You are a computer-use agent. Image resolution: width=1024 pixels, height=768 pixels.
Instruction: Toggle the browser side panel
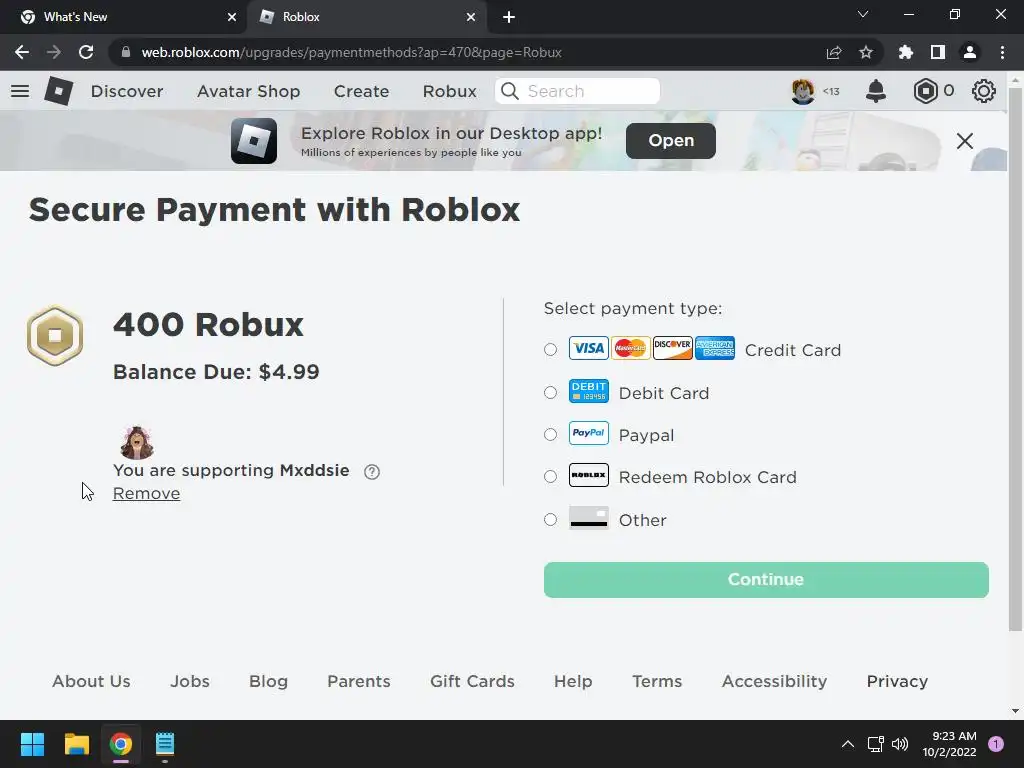coord(938,52)
